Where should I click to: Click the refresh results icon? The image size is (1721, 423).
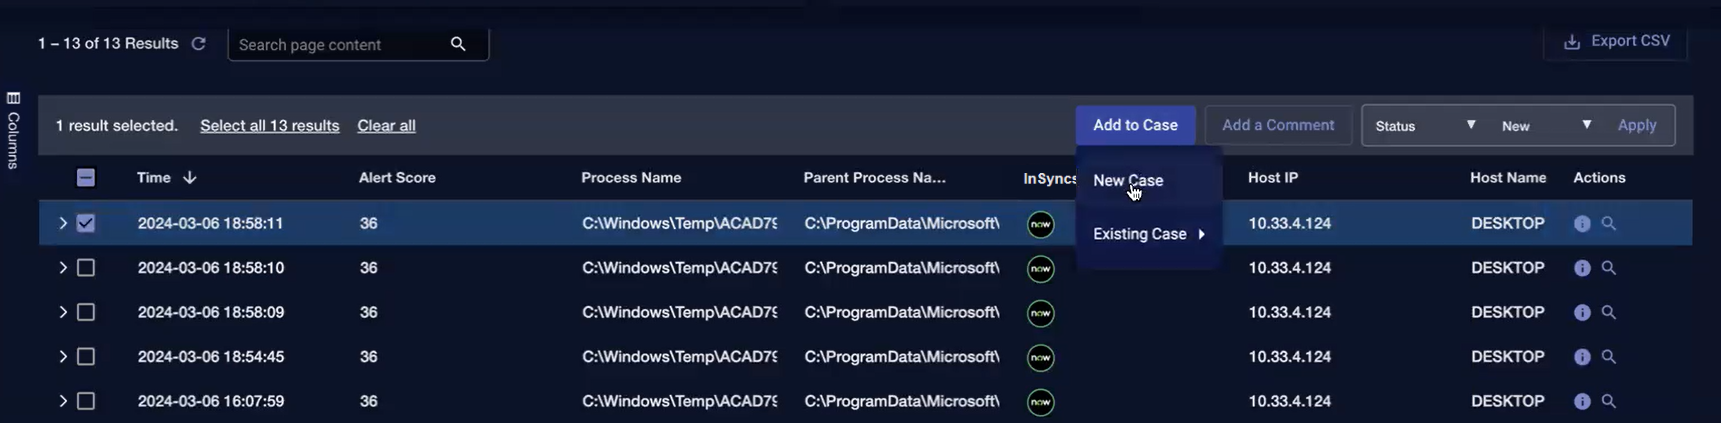click(x=198, y=44)
